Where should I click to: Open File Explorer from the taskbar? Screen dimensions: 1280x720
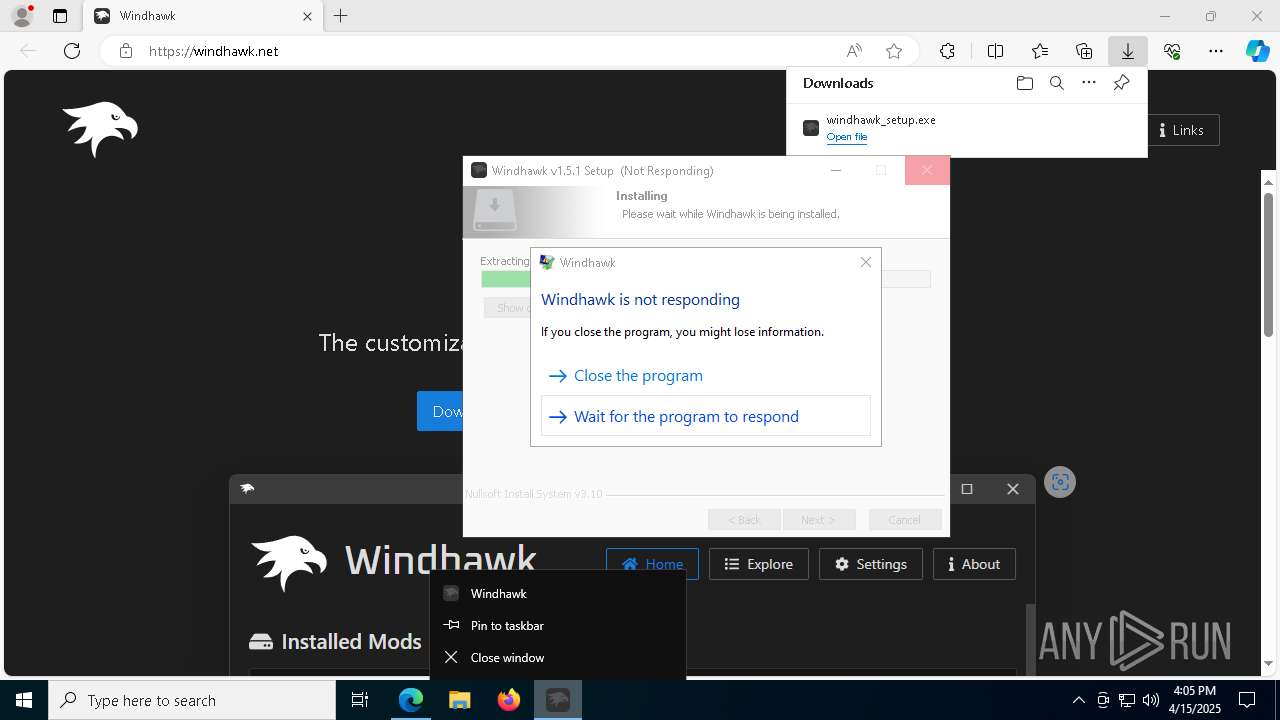[x=460, y=700]
